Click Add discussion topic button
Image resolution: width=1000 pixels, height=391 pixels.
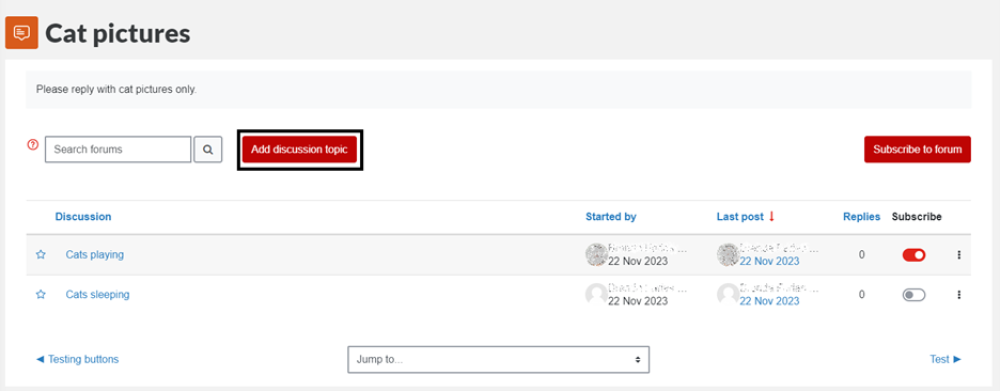(x=299, y=149)
